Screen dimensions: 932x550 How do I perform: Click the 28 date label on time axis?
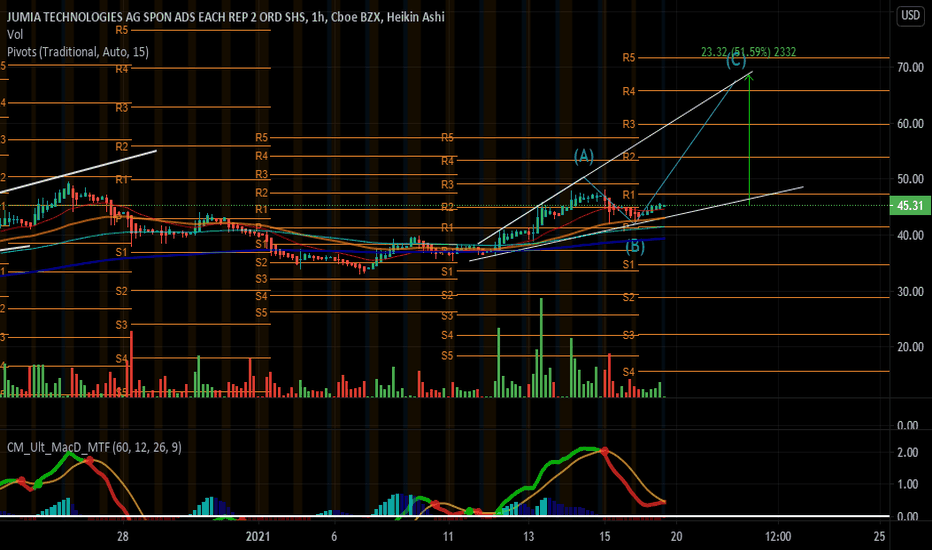(122, 536)
